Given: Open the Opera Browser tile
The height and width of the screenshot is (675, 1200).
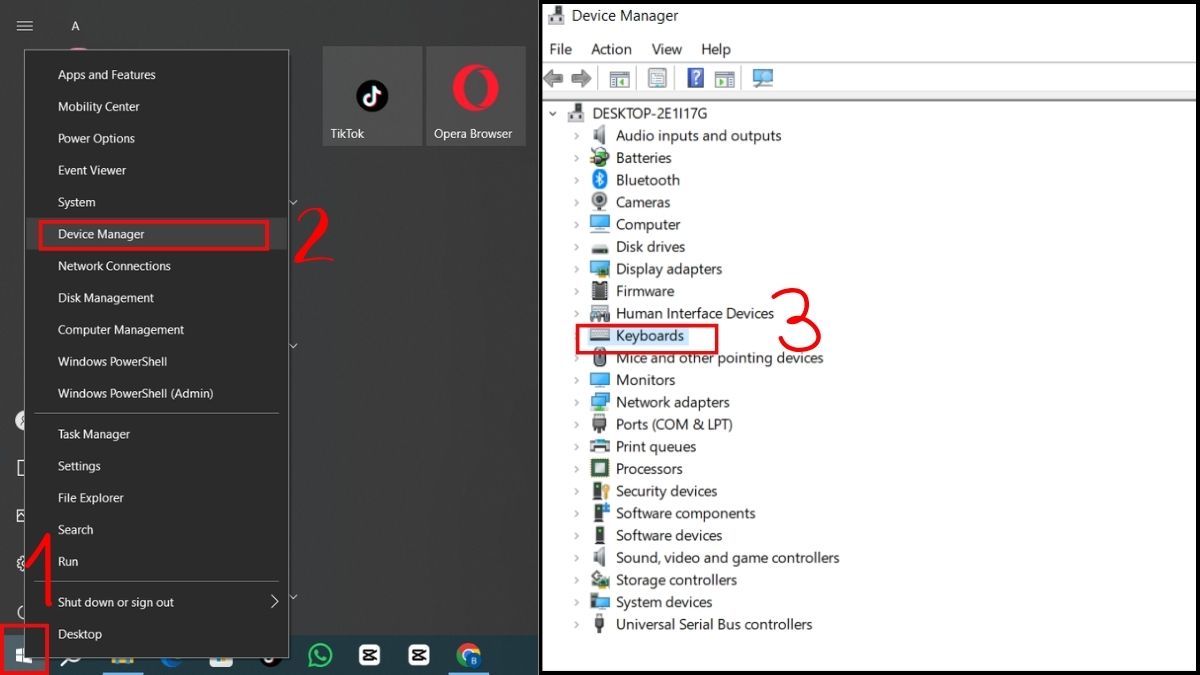Looking at the screenshot, I should click(x=475, y=95).
